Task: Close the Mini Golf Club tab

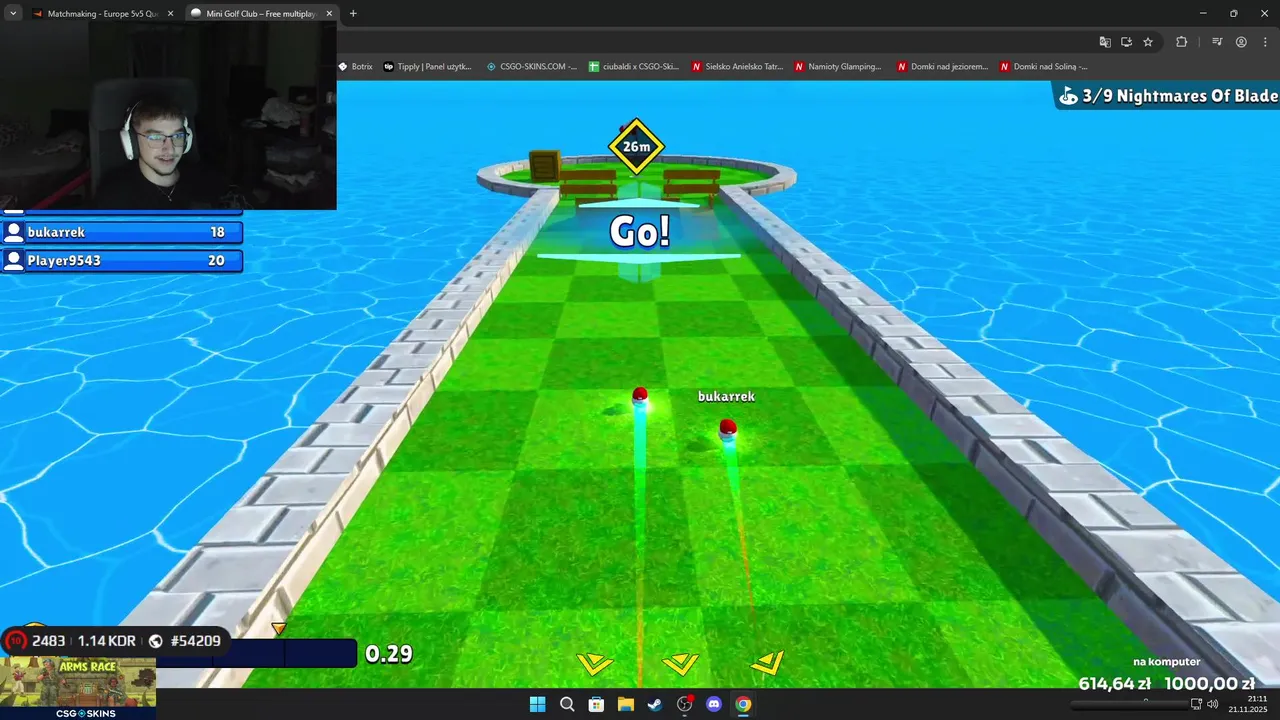Action: [328, 14]
